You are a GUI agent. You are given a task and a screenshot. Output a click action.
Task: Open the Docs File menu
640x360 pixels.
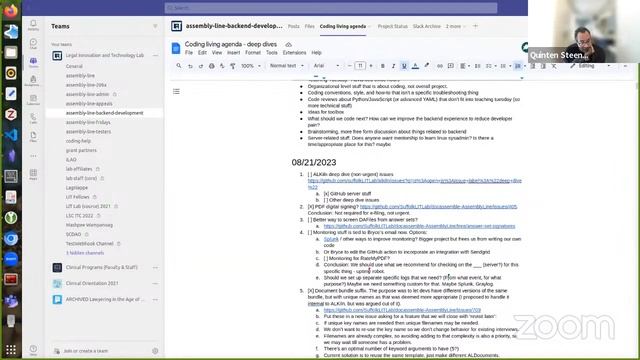(189, 53)
